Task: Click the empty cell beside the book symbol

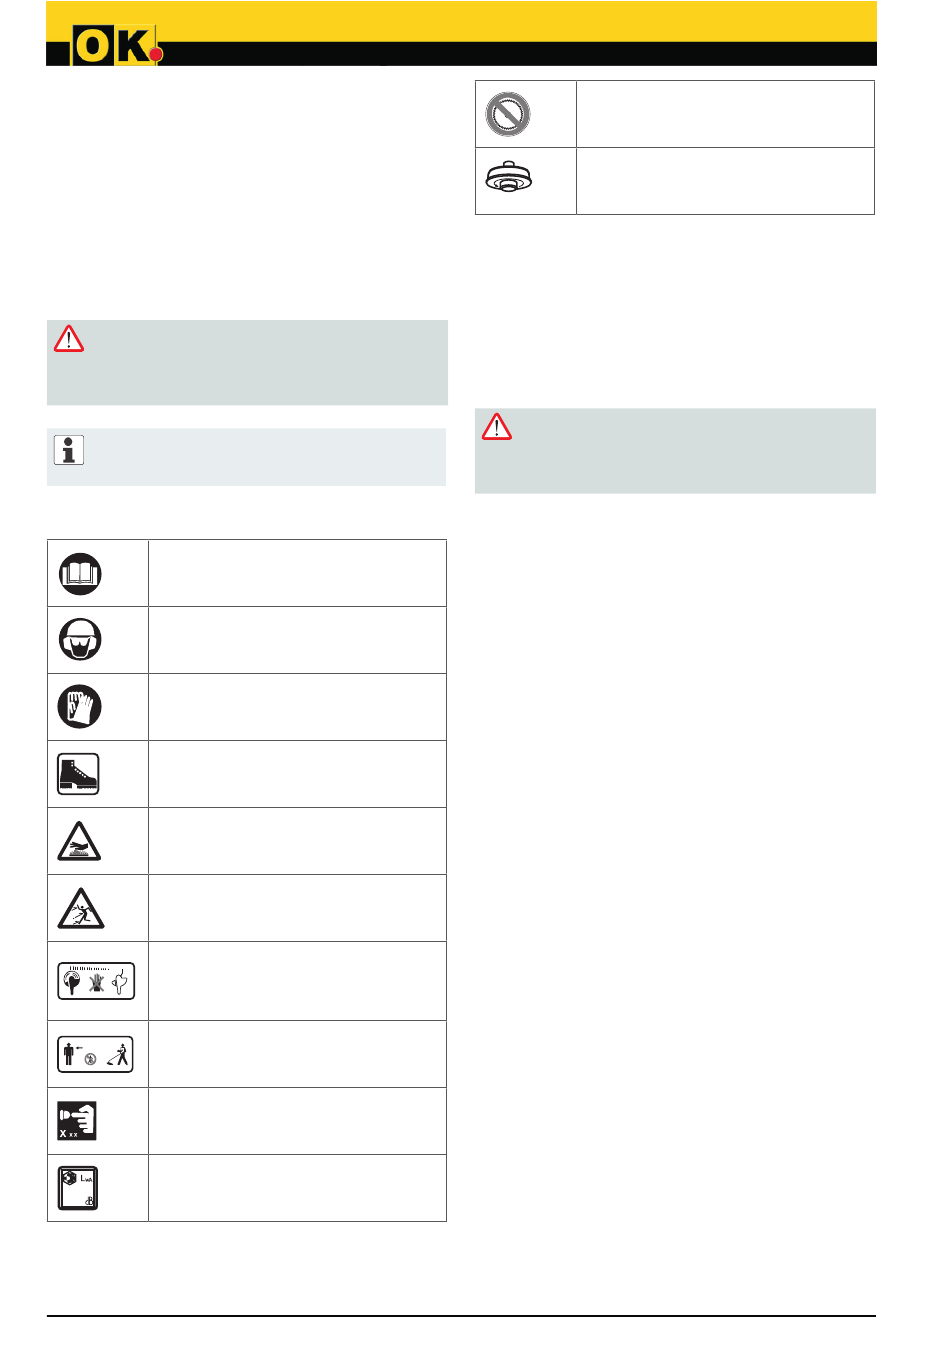Action: click(x=297, y=573)
